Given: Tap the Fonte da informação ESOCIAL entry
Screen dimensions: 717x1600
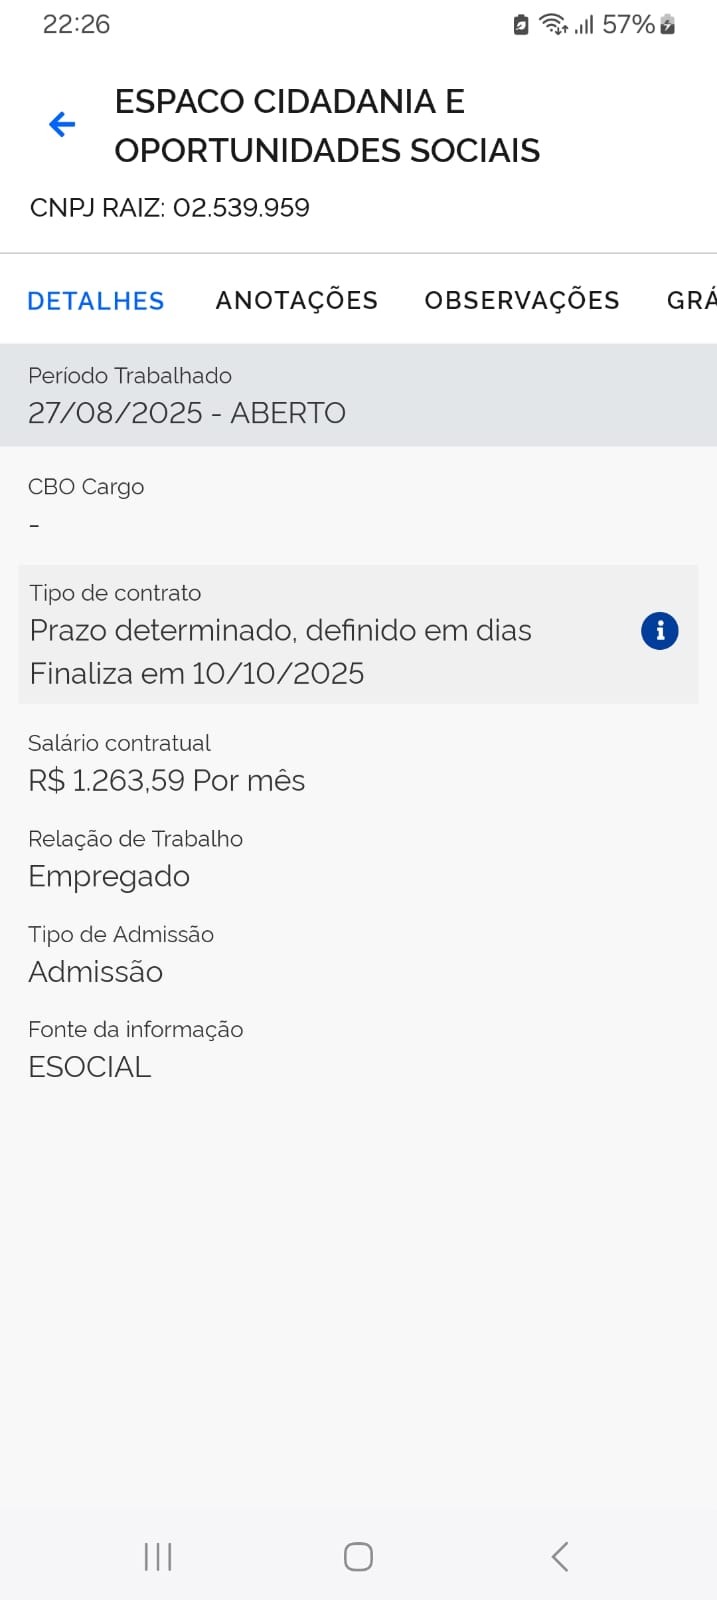Looking at the screenshot, I should coord(90,1067).
